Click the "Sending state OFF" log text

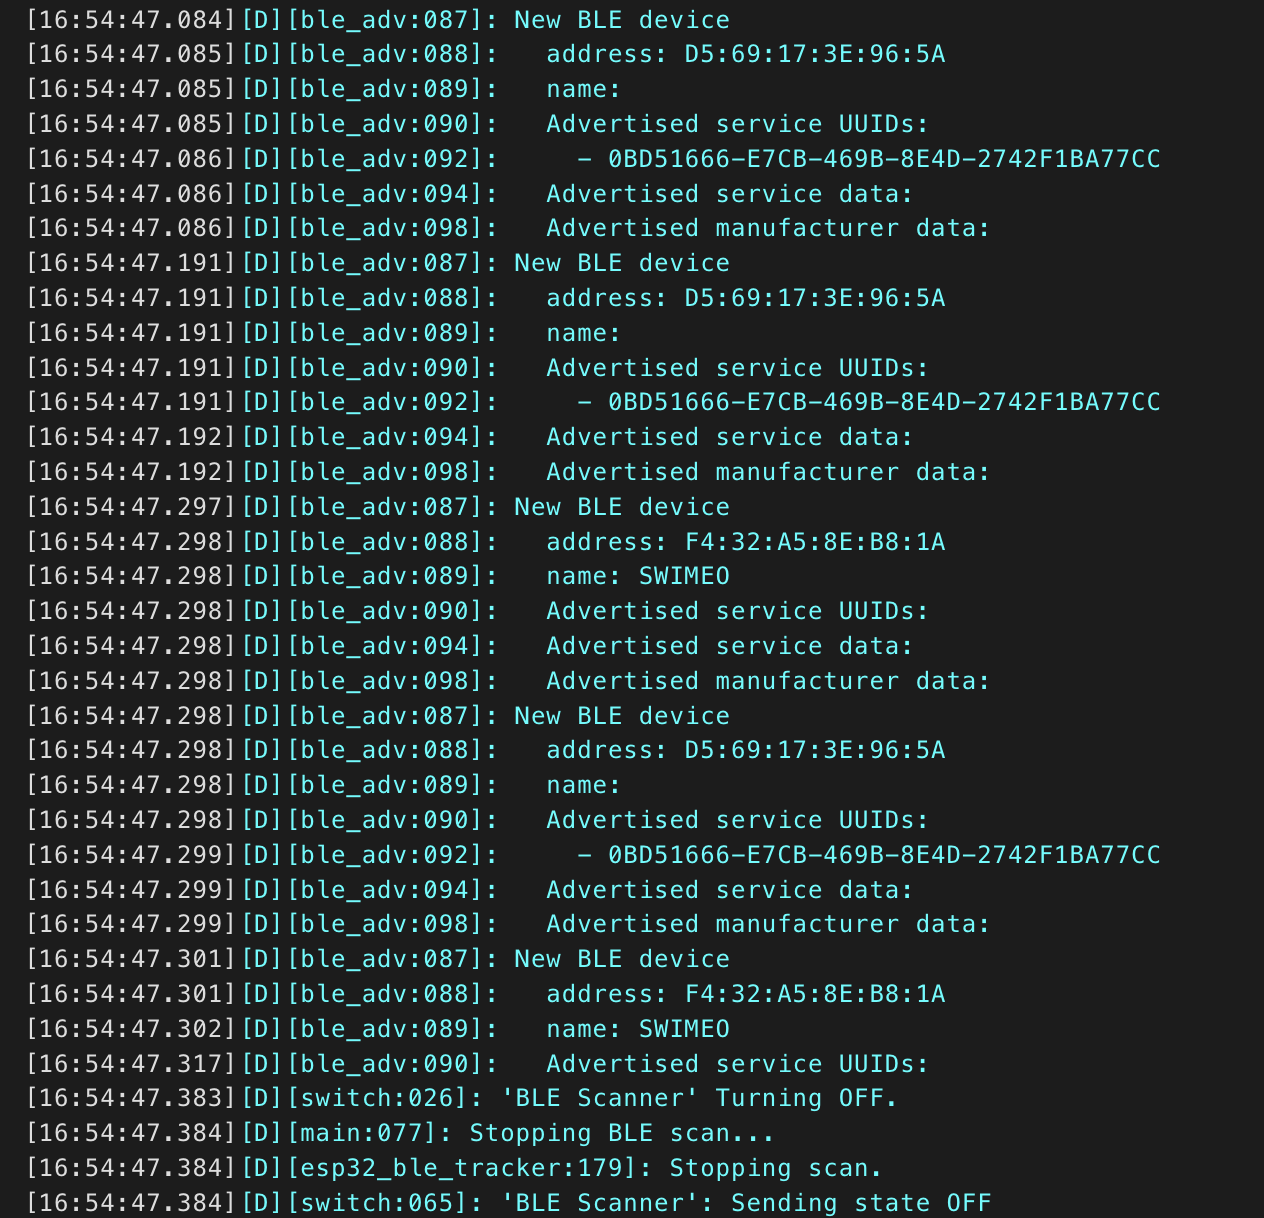860,1203
